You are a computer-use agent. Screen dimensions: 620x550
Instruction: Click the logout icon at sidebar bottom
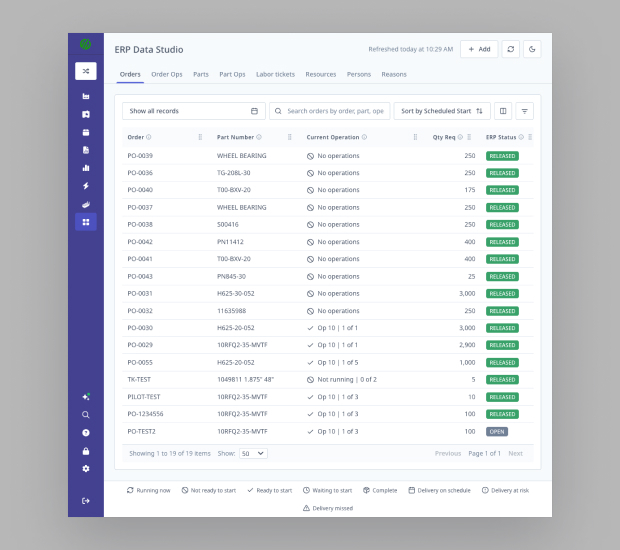pos(86,501)
